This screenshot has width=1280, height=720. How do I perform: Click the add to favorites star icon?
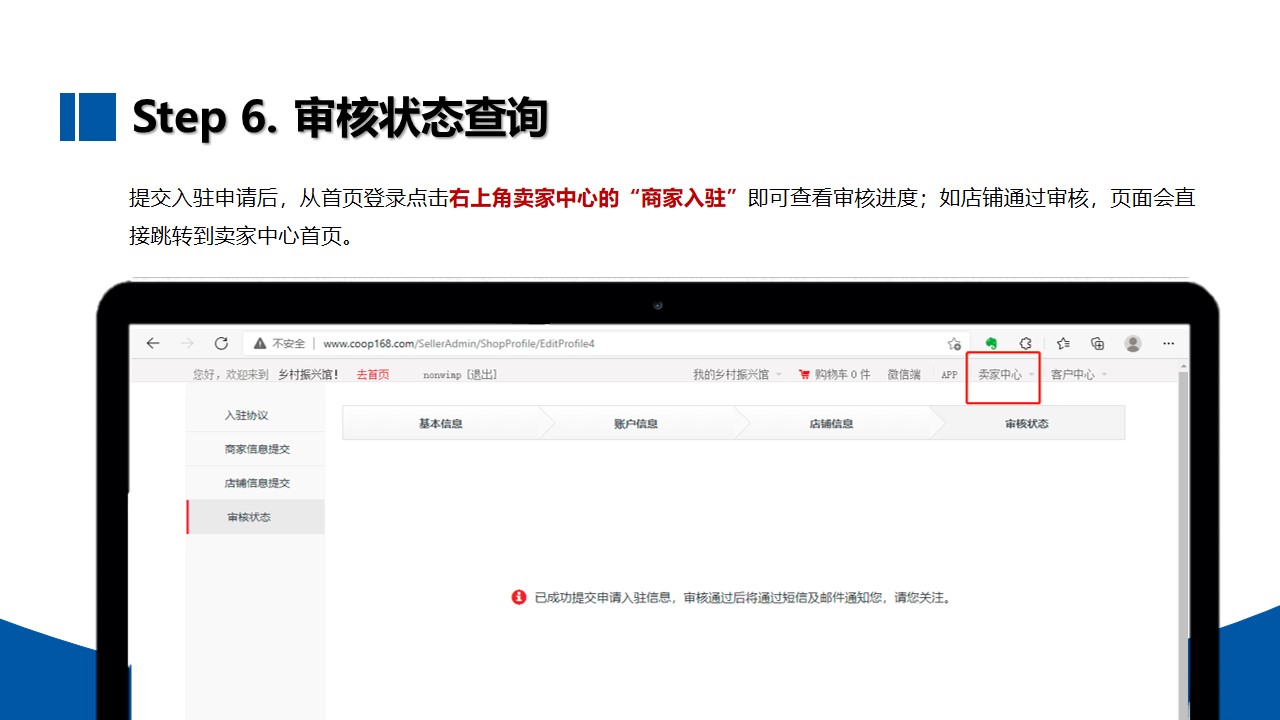click(x=954, y=343)
